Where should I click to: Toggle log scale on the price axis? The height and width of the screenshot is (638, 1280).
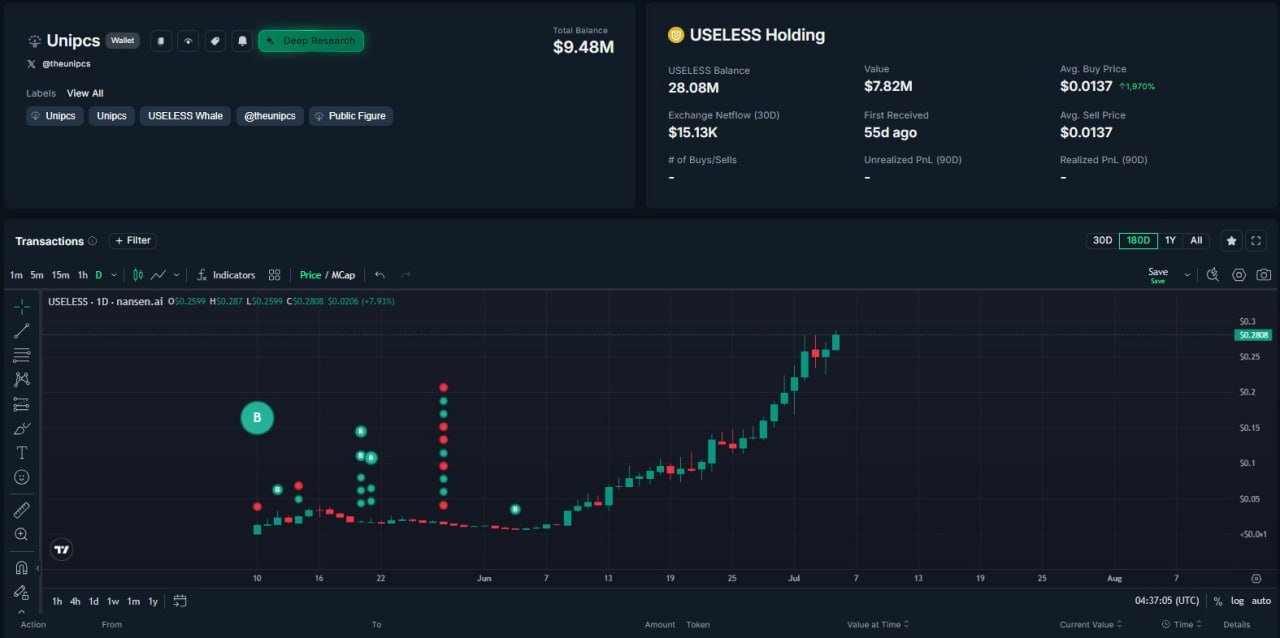[1236, 601]
